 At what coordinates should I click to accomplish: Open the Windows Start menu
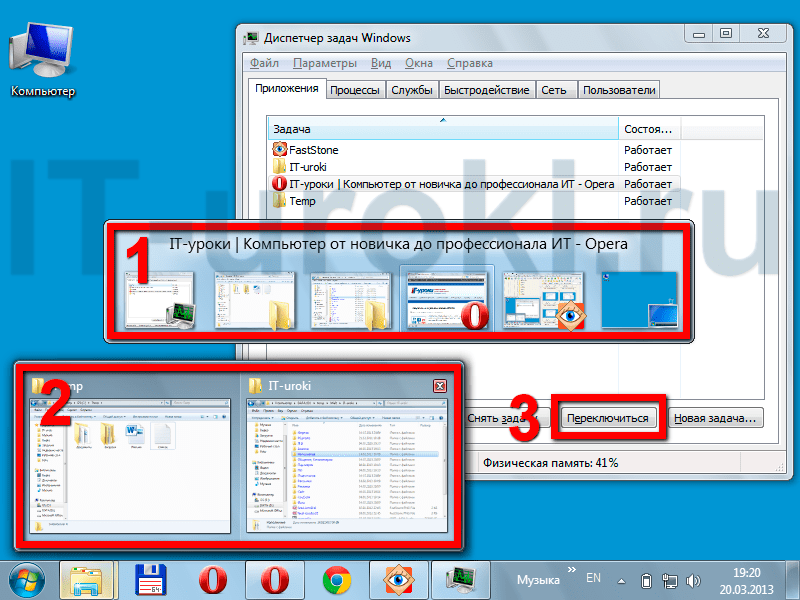coord(26,581)
